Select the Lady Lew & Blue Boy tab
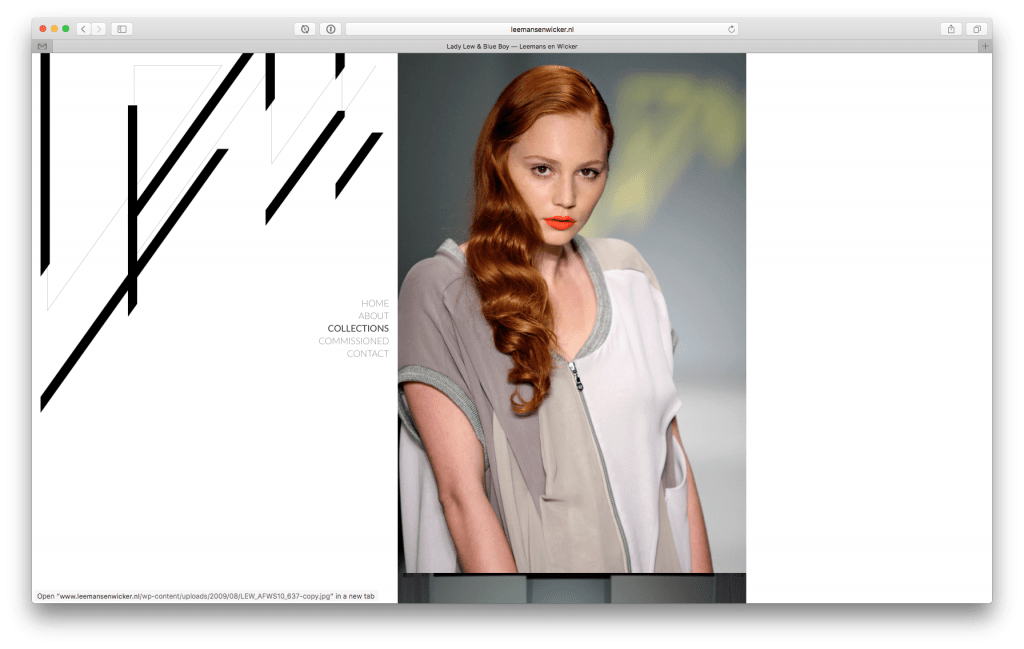 click(x=511, y=46)
